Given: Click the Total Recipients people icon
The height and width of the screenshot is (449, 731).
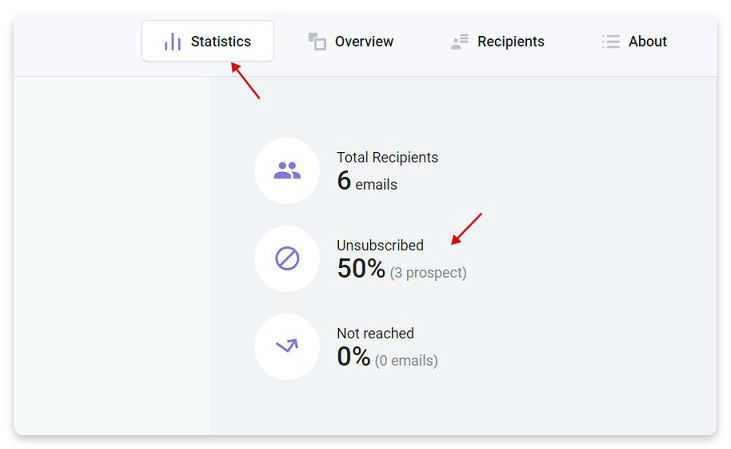Looking at the screenshot, I should [x=287, y=171].
